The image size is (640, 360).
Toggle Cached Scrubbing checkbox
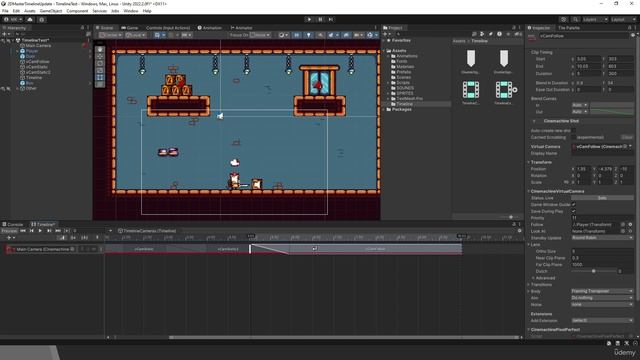[x=573, y=137]
